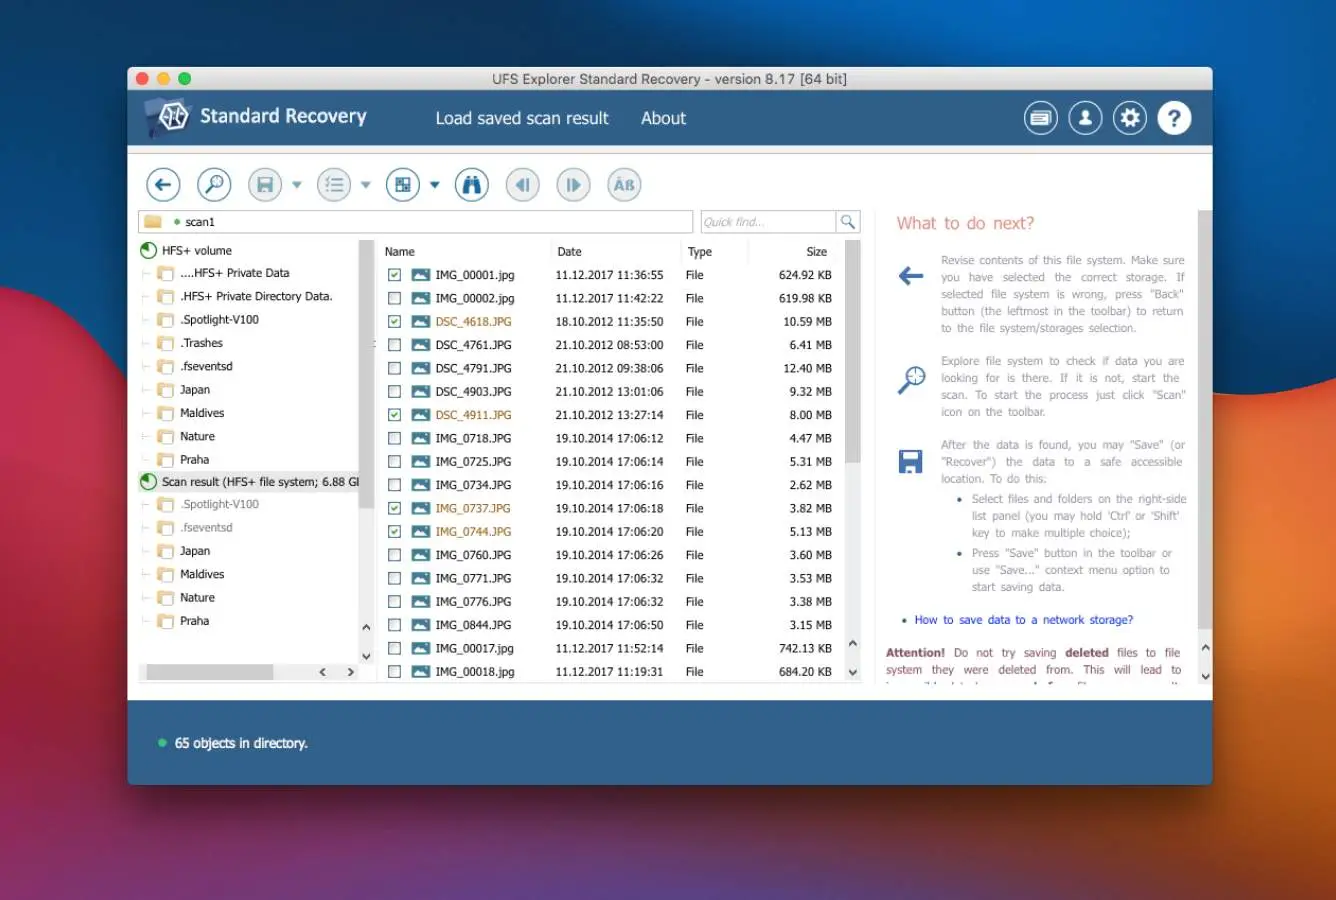Click the Quick find search magnifier icon

point(848,222)
